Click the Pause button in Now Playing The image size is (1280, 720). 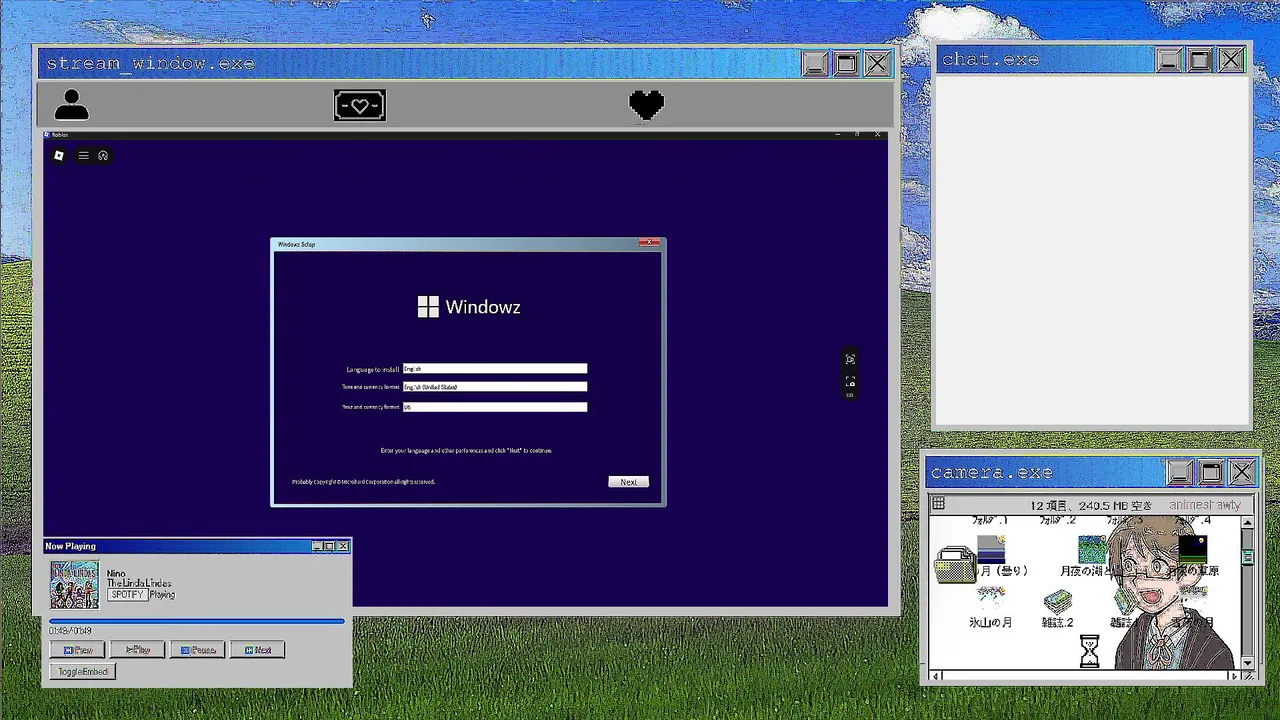pos(197,650)
